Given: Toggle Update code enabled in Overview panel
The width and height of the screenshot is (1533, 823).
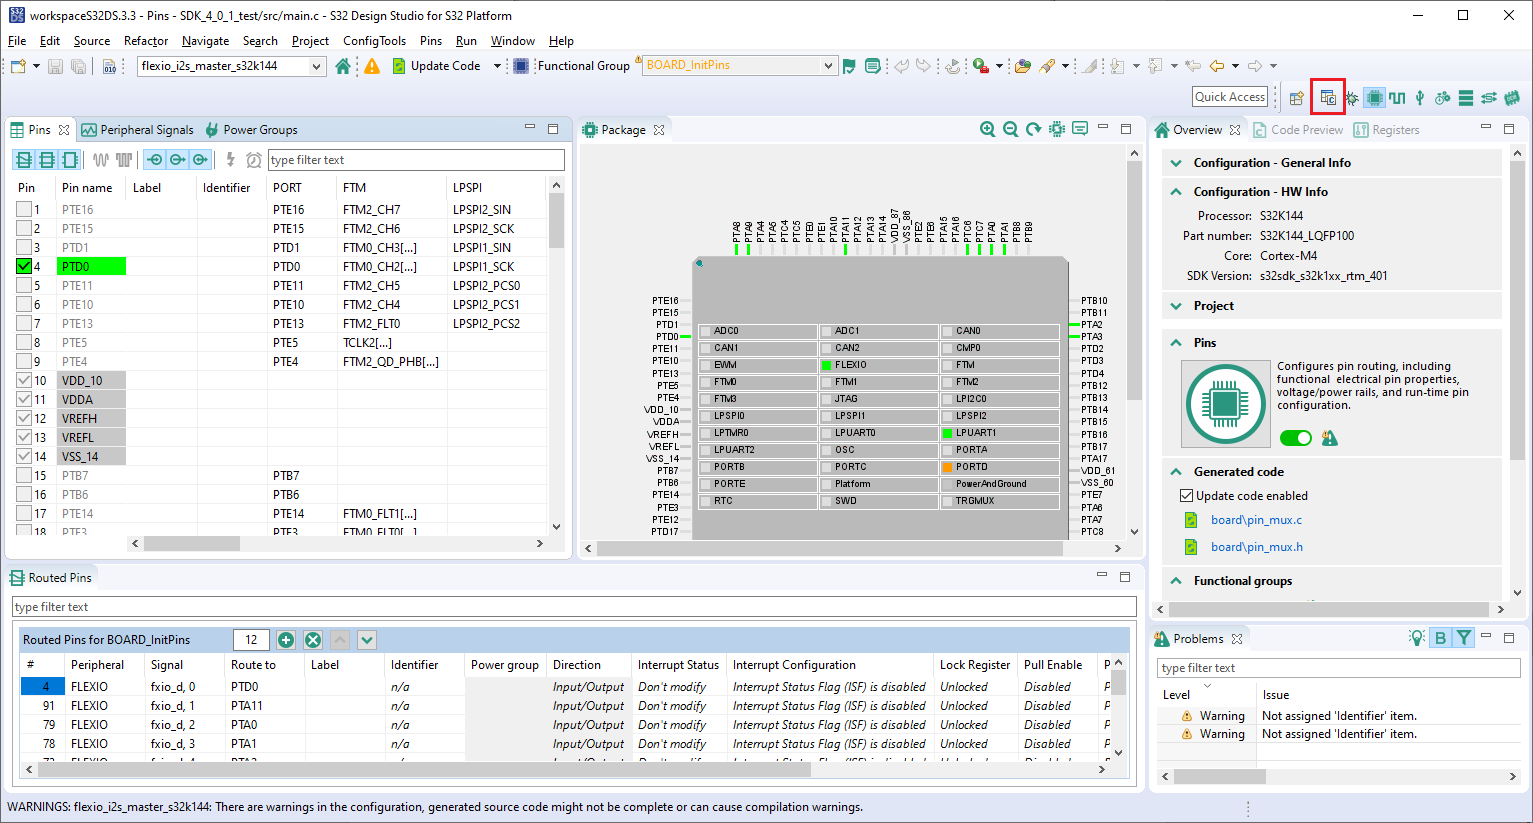Looking at the screenshot, I should [x=1186, y=495].
